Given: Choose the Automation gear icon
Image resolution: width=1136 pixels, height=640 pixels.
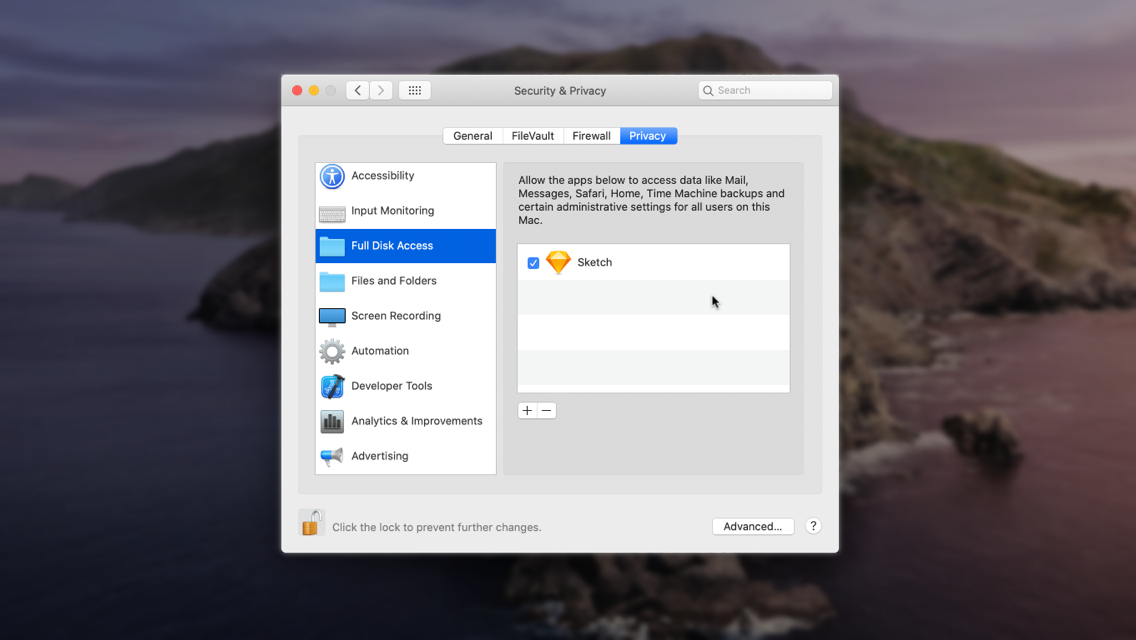Looking at the screenshot, I should tap(332, 351).
